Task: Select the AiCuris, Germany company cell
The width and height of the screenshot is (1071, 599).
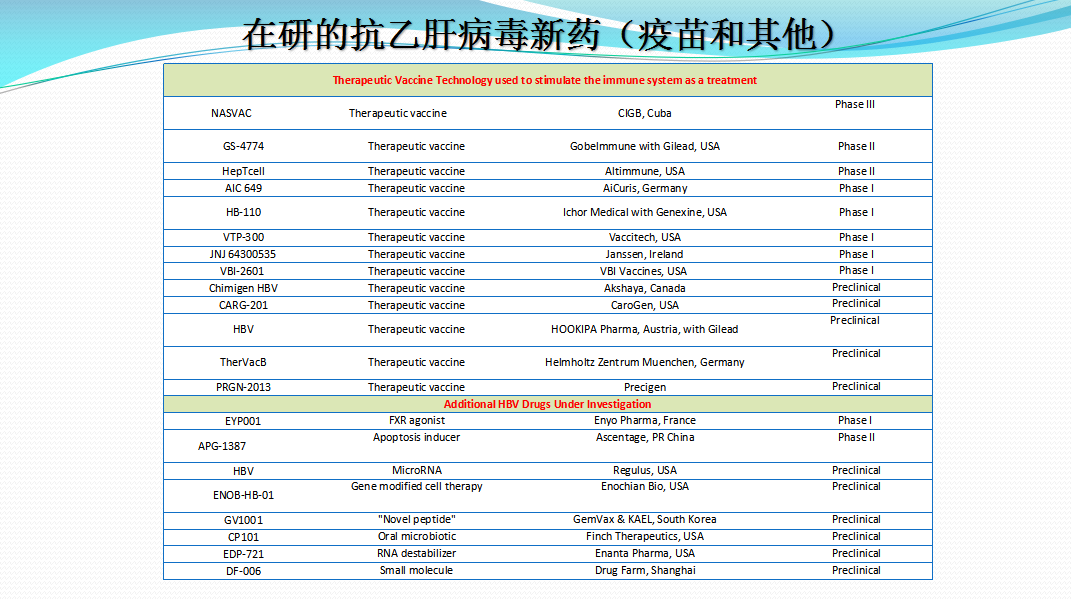Action: click(x=645, y=188)
